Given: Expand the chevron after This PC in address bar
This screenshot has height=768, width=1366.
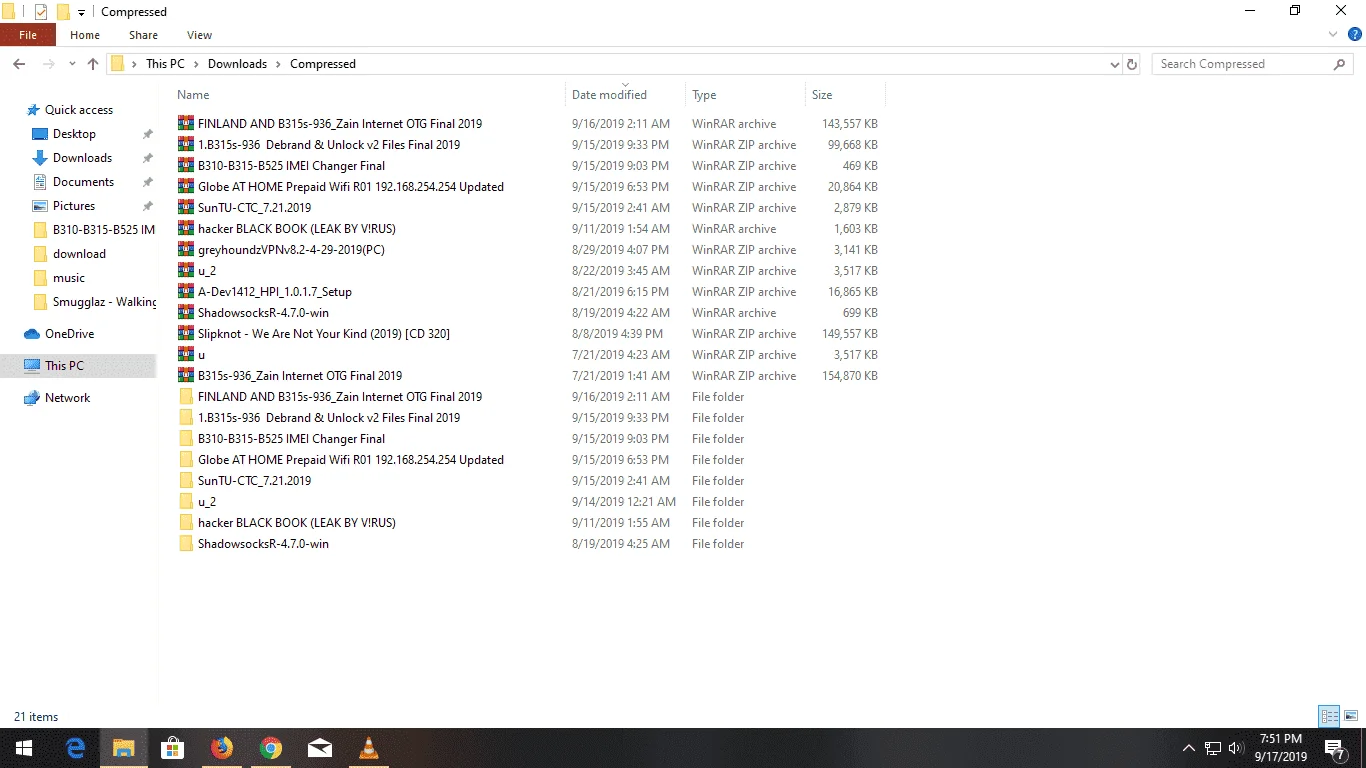Looking at the screenshot, I should 196,64.
